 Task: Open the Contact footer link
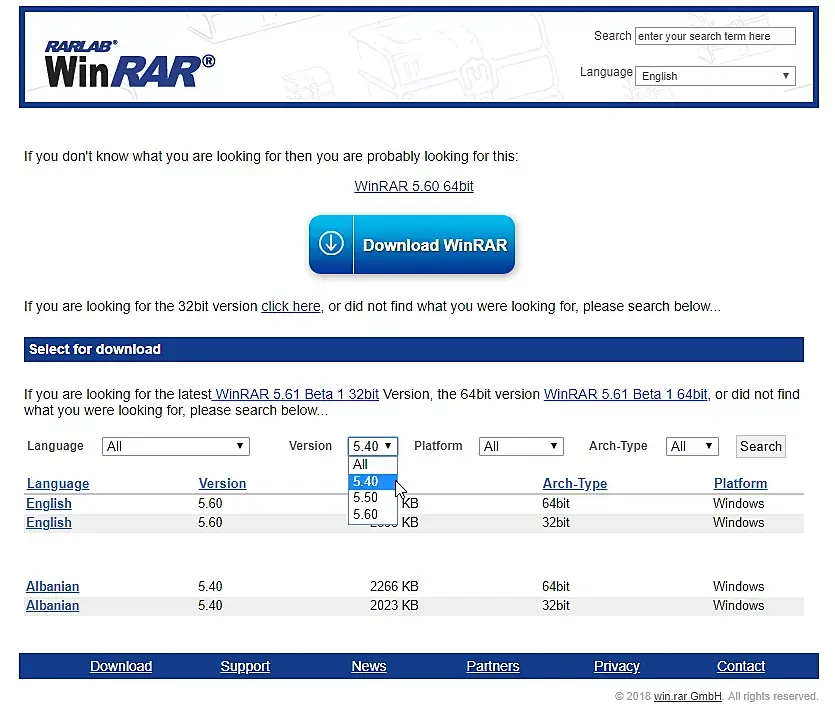pos(741,666)
